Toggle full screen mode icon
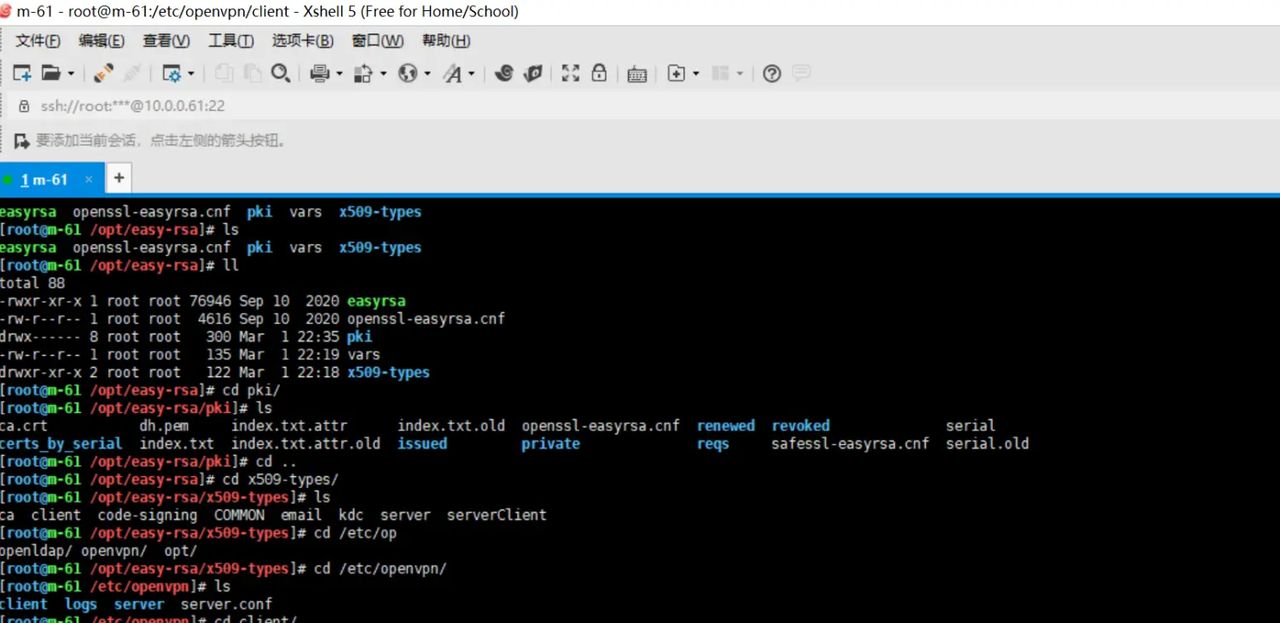Viewport: 1280px width, 623px height. [x=570, y=73]
